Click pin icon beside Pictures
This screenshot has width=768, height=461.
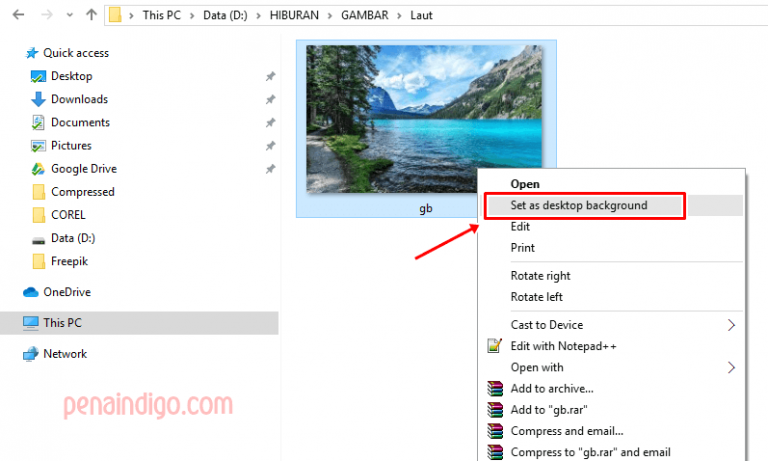pos(270,146)
